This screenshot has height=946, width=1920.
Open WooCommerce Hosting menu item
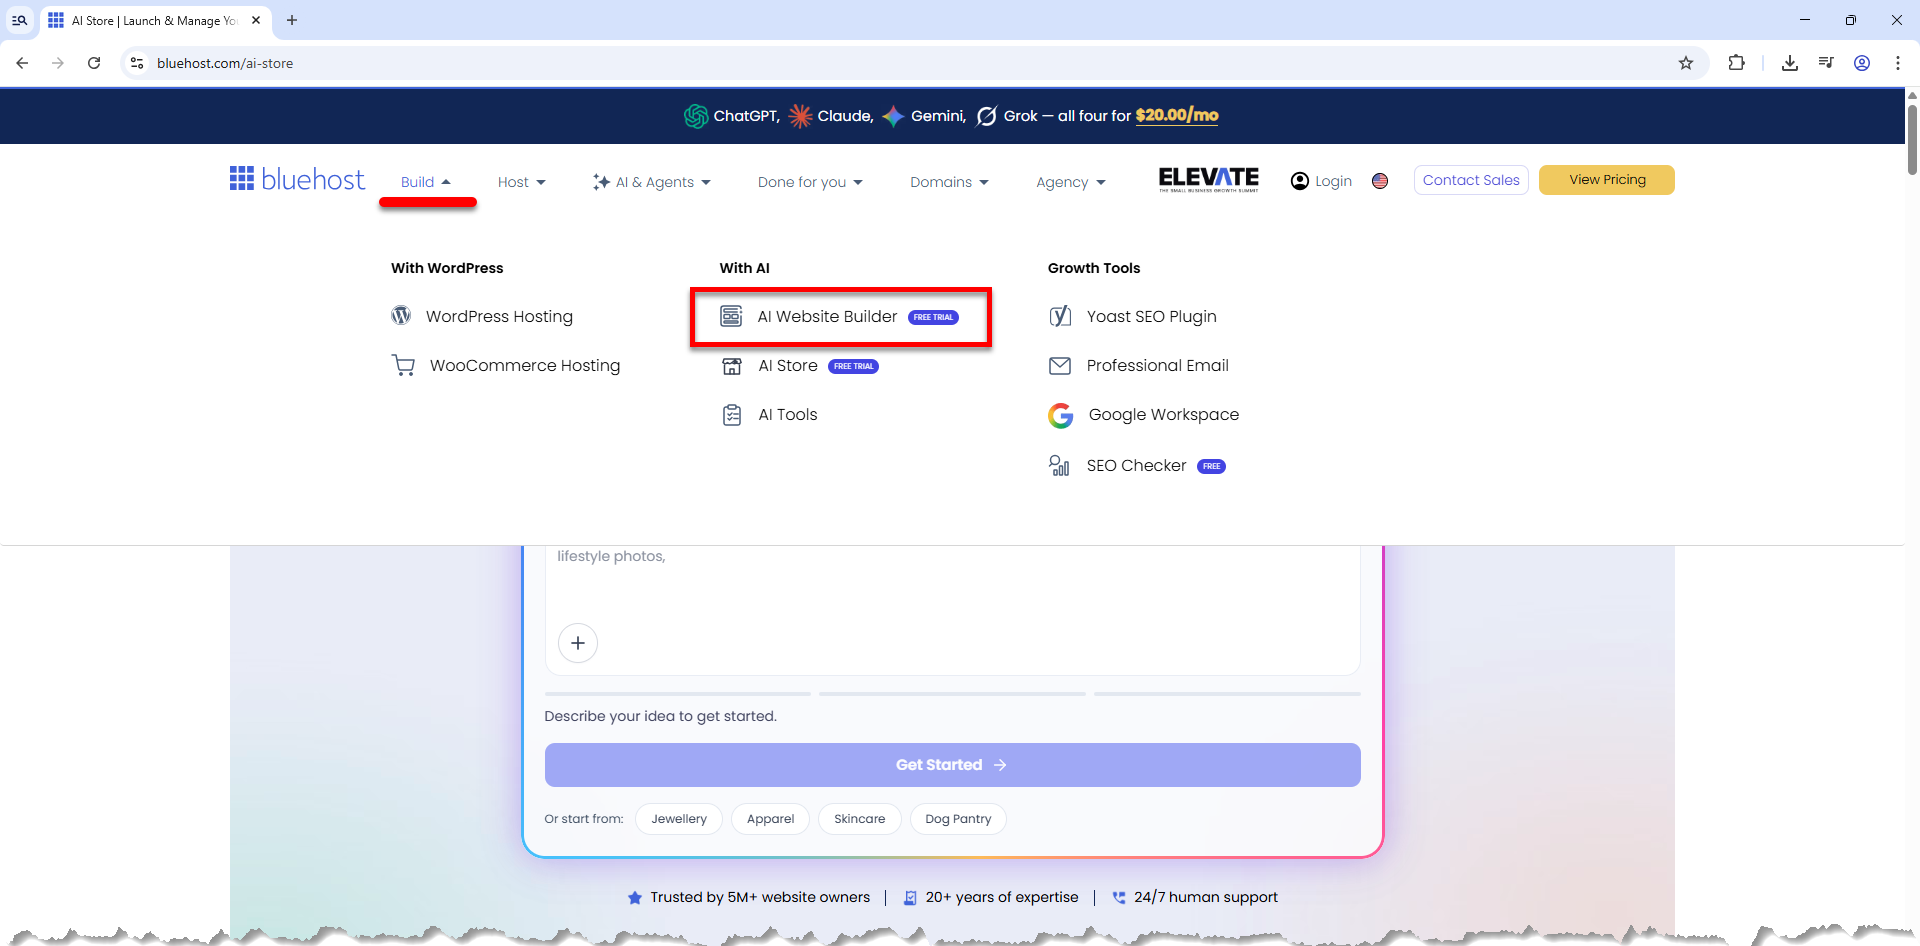coord(506,365)
